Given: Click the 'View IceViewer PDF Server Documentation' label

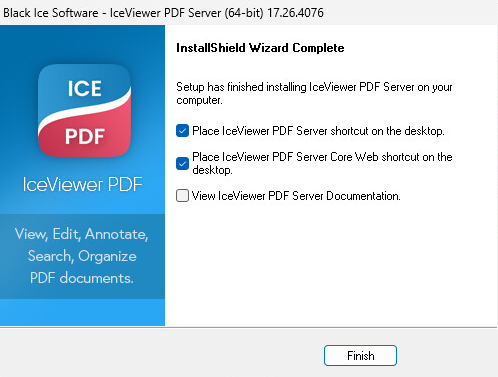Looking at the screenshot, I should (296, 196).
